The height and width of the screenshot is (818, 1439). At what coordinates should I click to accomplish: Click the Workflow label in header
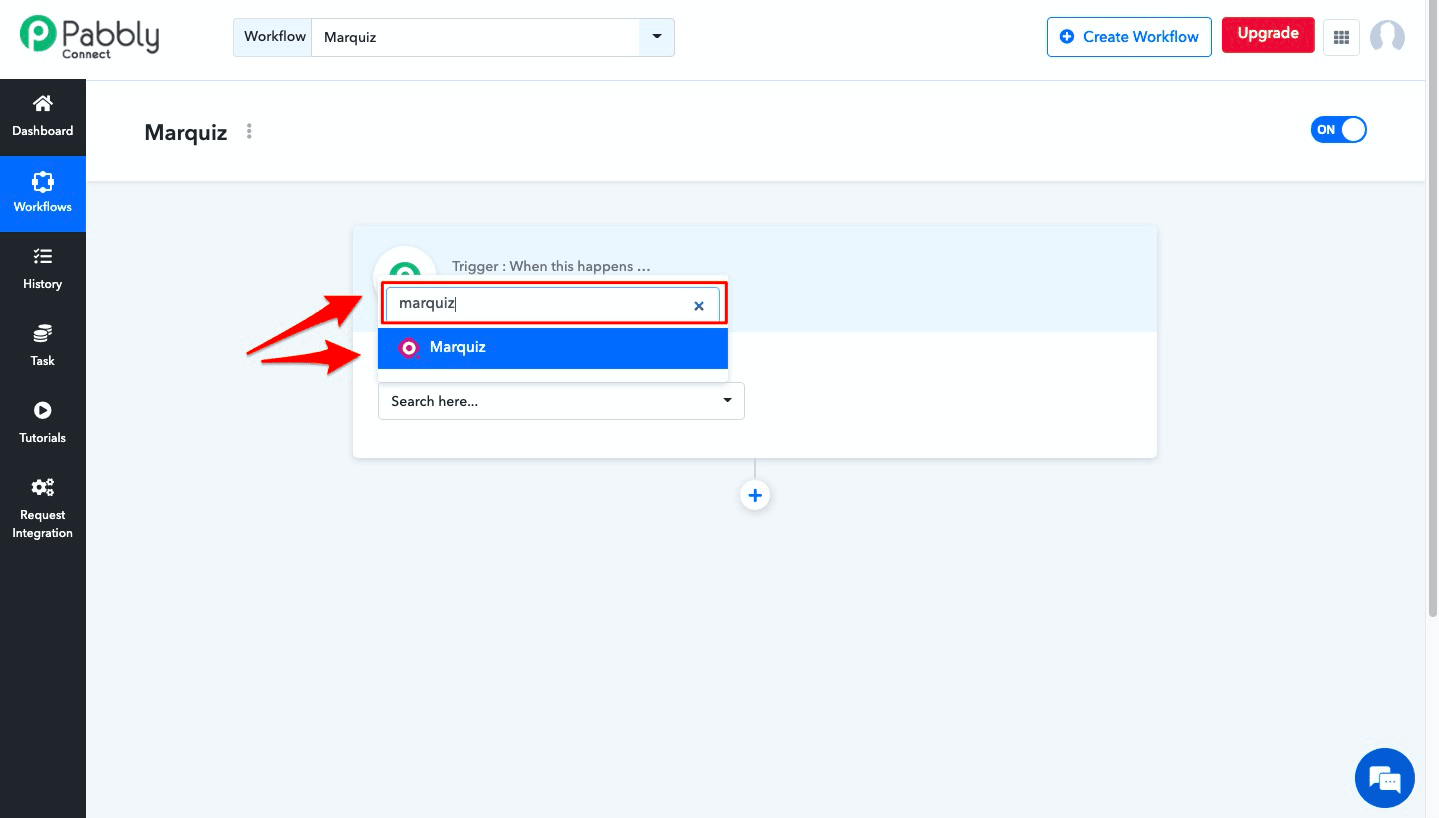pos(274,37)
